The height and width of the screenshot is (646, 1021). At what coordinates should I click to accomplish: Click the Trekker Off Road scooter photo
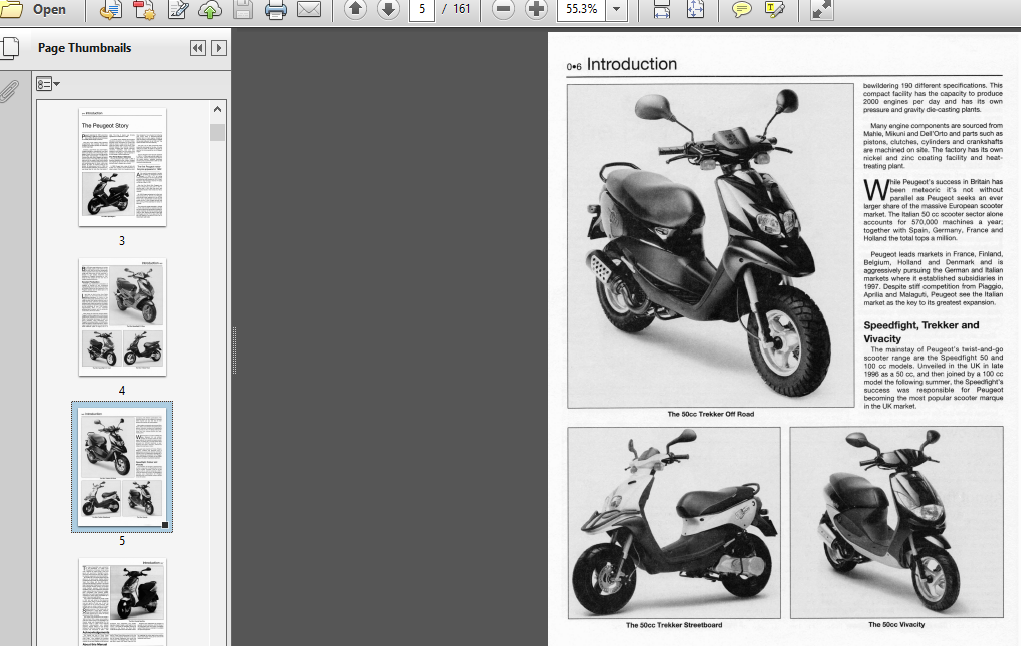click(710, 246)
